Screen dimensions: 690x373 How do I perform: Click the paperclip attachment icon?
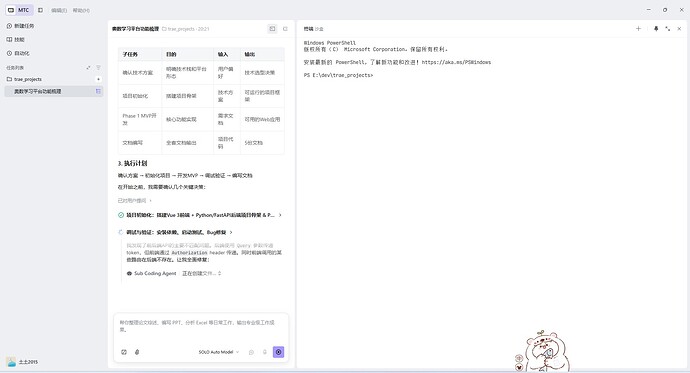pos(137,352)
